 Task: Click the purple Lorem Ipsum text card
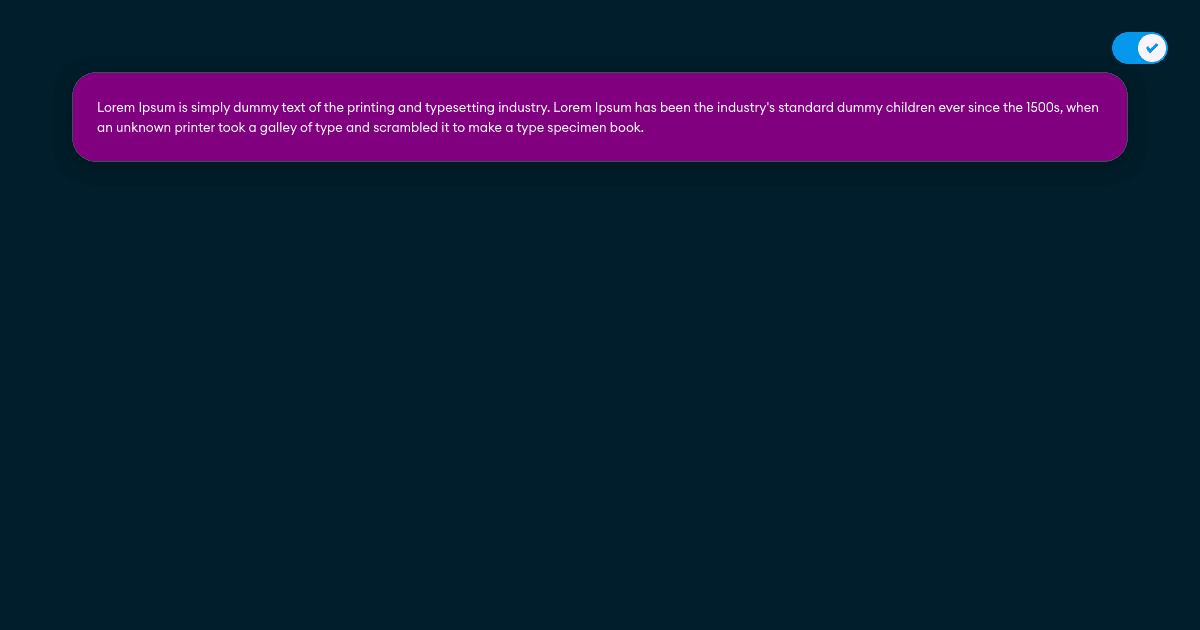(x=600, y=117)
